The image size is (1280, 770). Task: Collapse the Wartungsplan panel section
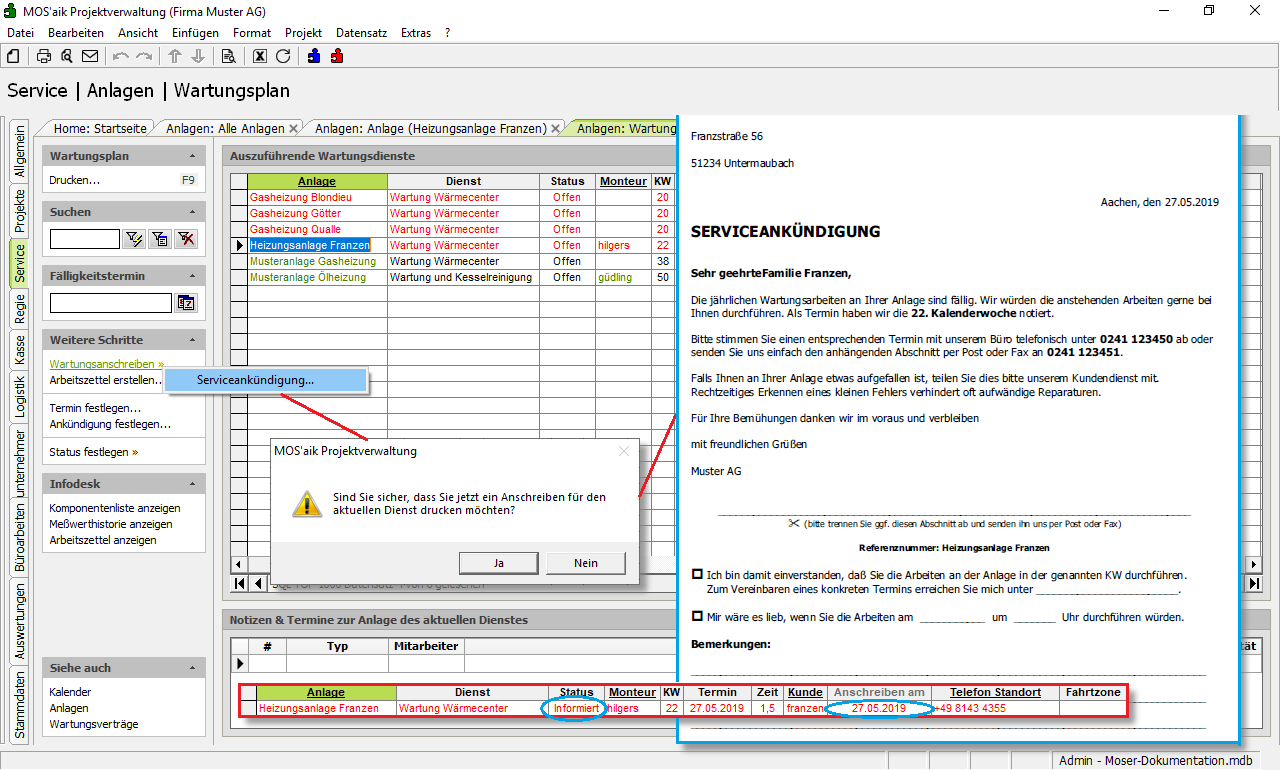click(192, 156)
